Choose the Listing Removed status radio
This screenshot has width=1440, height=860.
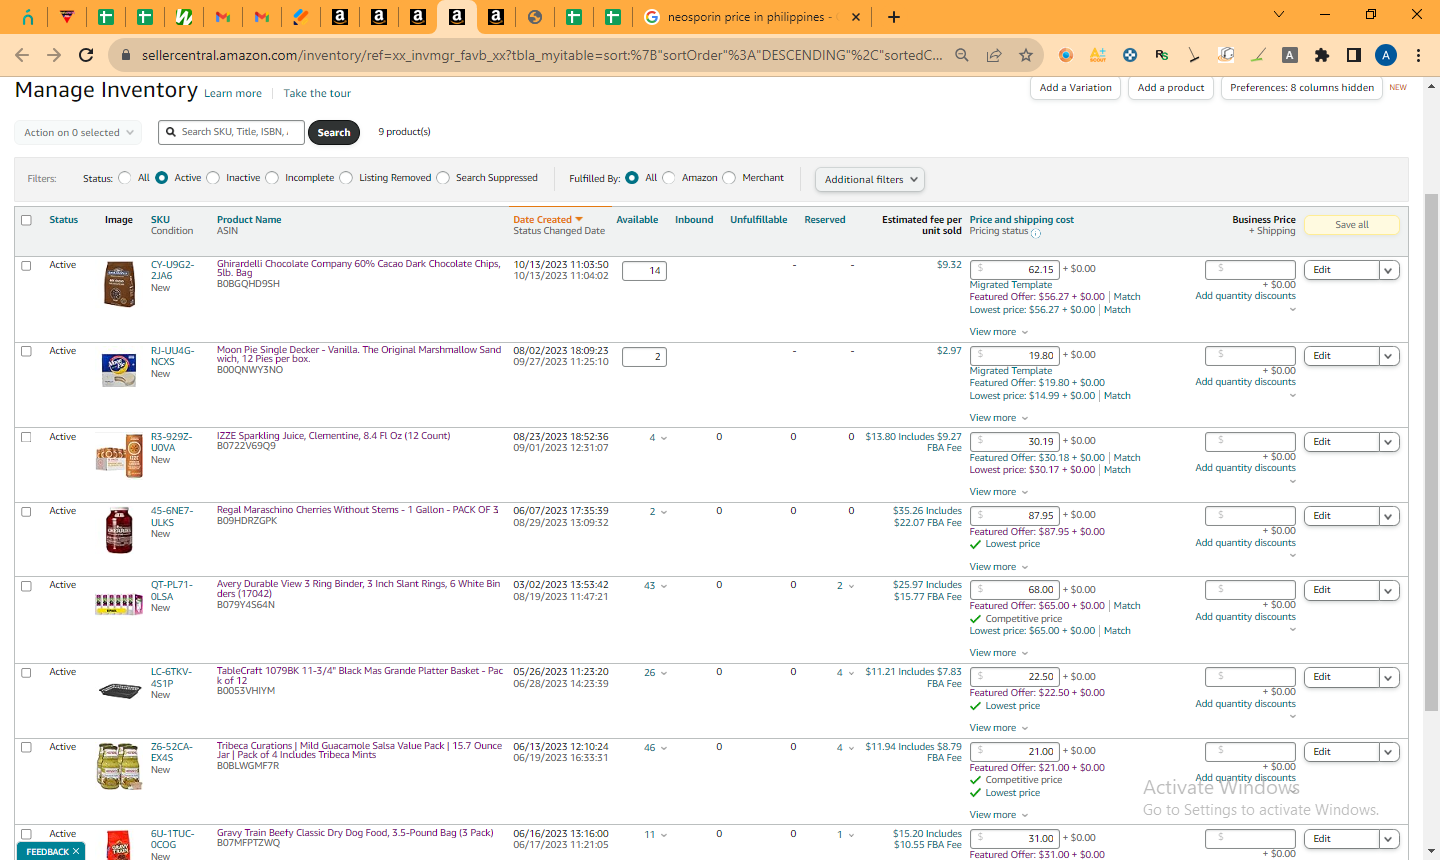pyautogui.click(x=346, y=178)
